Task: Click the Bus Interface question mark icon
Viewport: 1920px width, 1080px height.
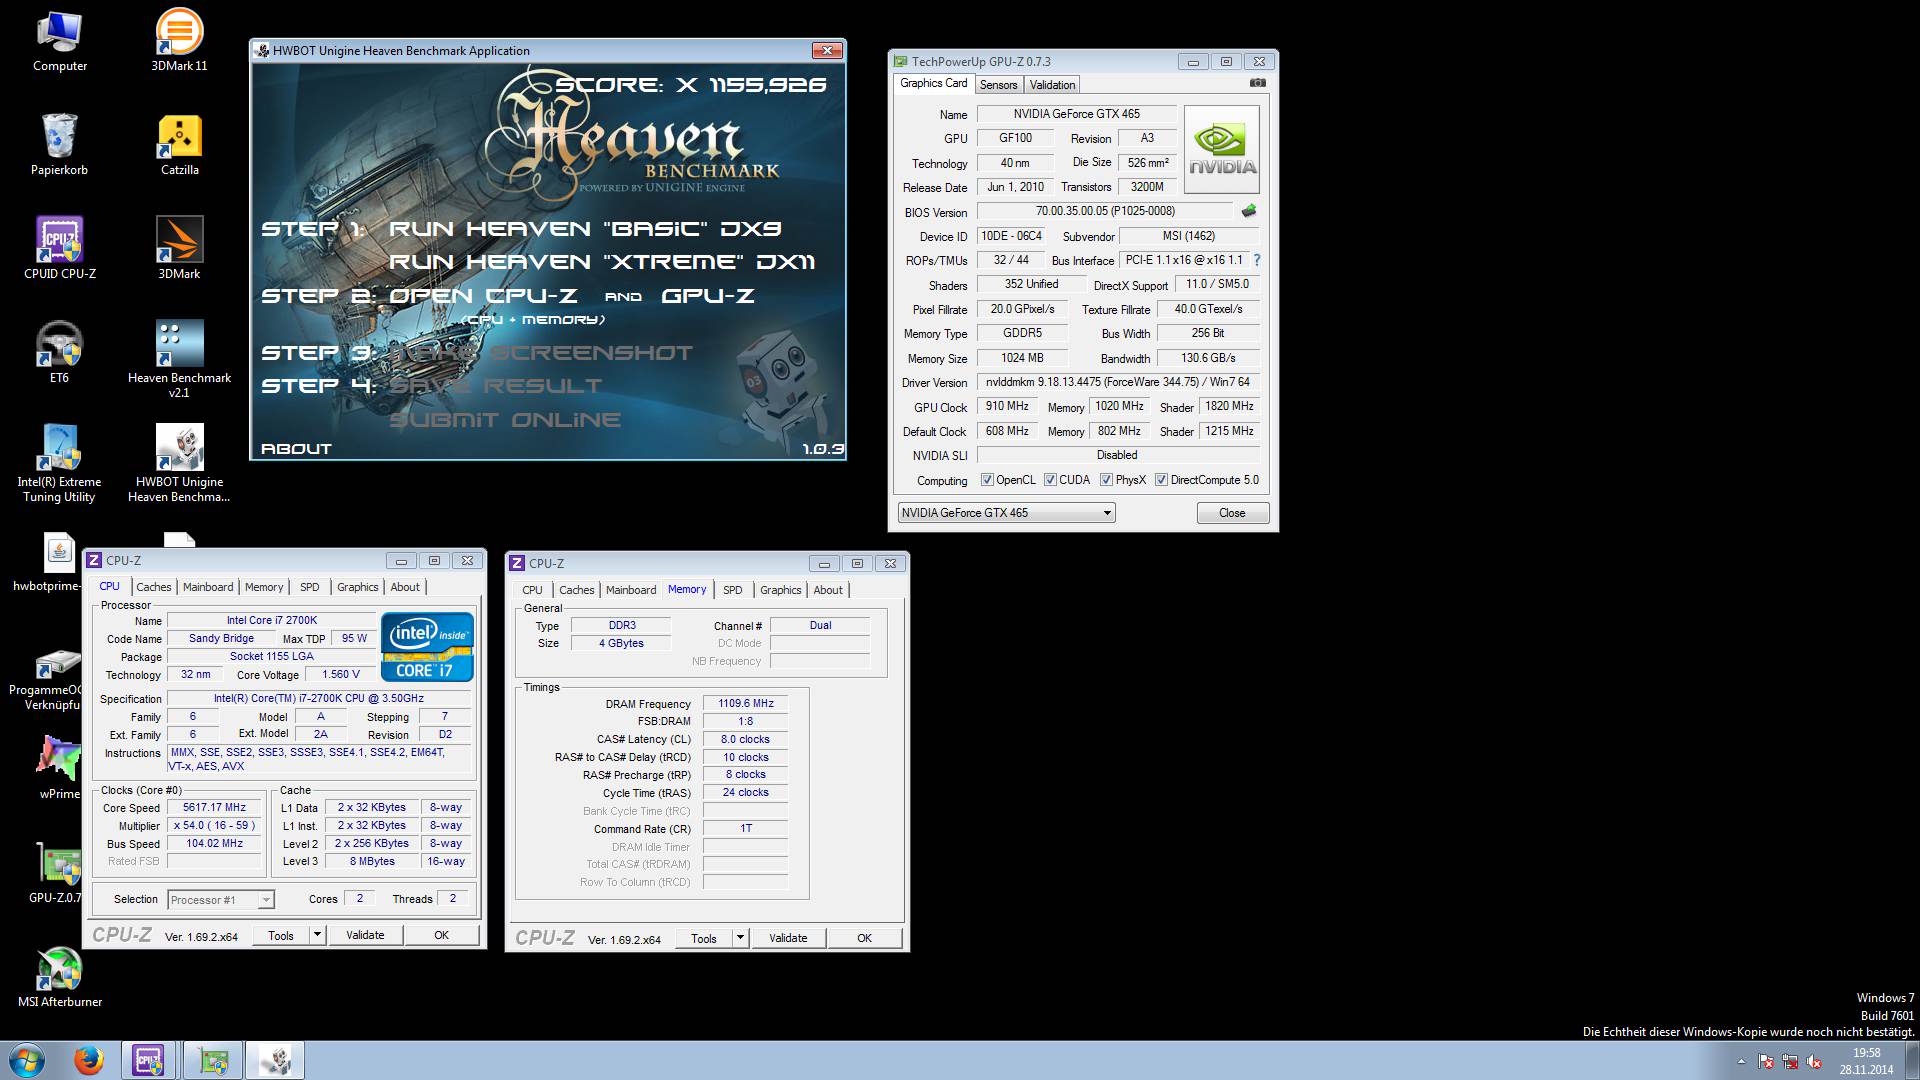Action: [x=1257, y=260]
